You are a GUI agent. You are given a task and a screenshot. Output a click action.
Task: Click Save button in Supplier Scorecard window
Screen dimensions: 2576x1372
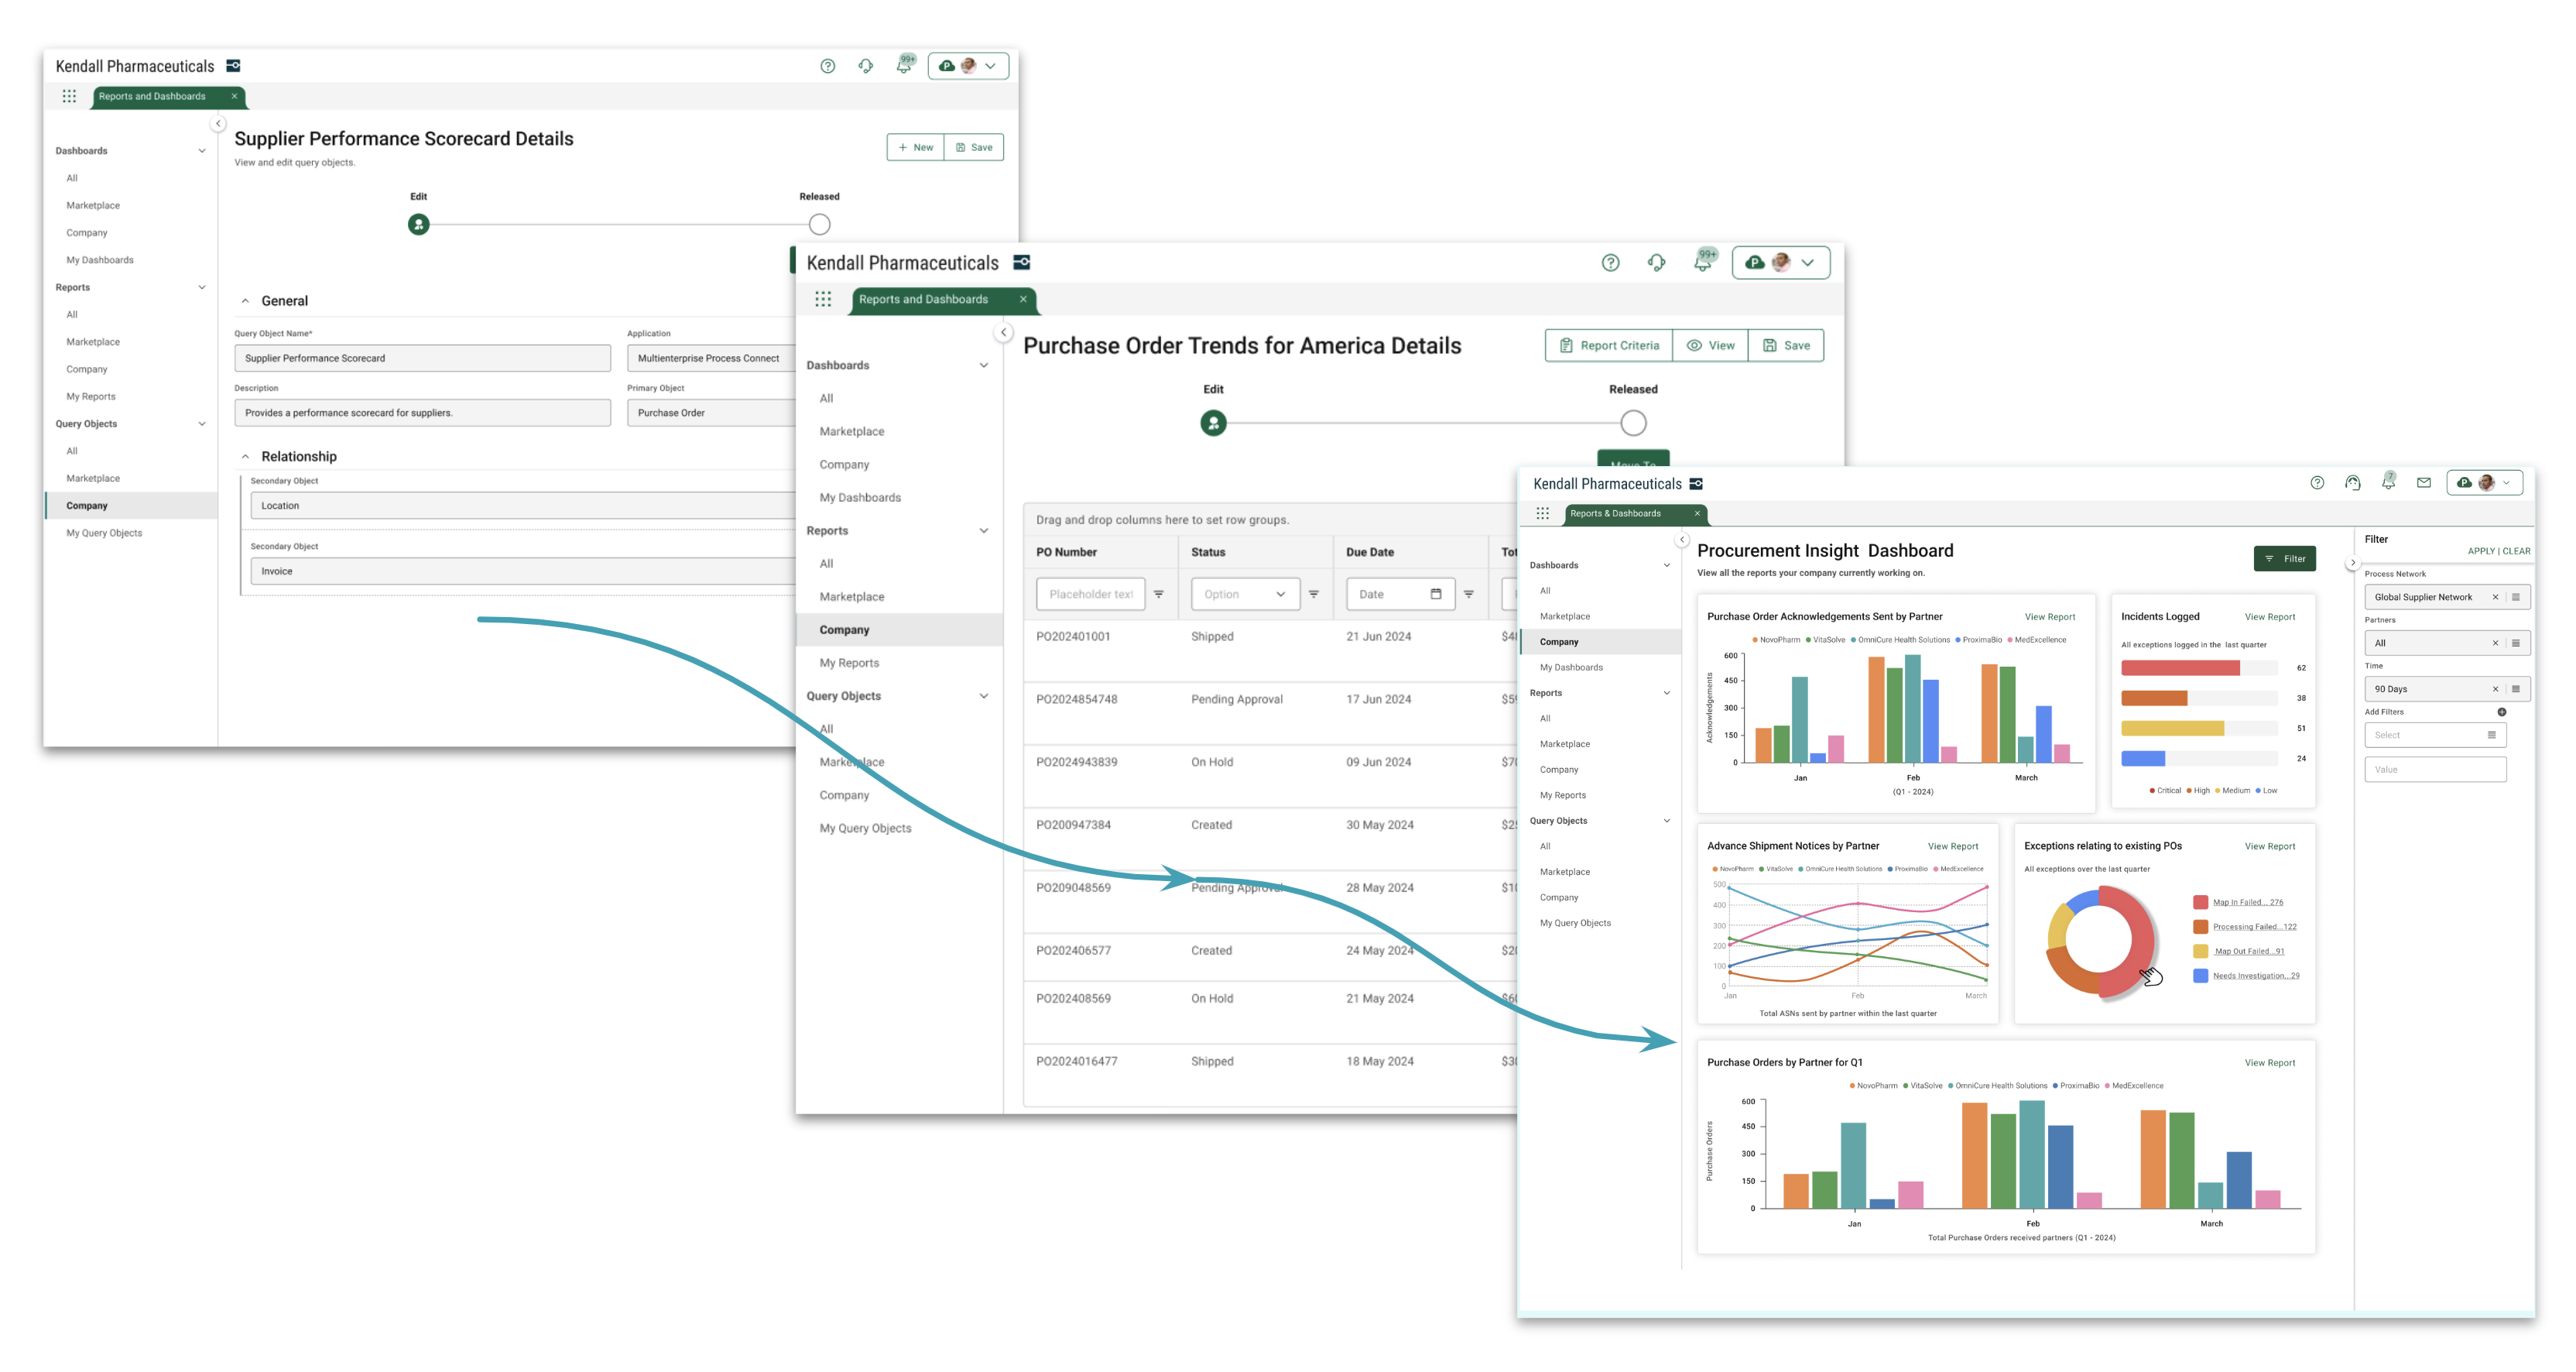tap(974, 147)
